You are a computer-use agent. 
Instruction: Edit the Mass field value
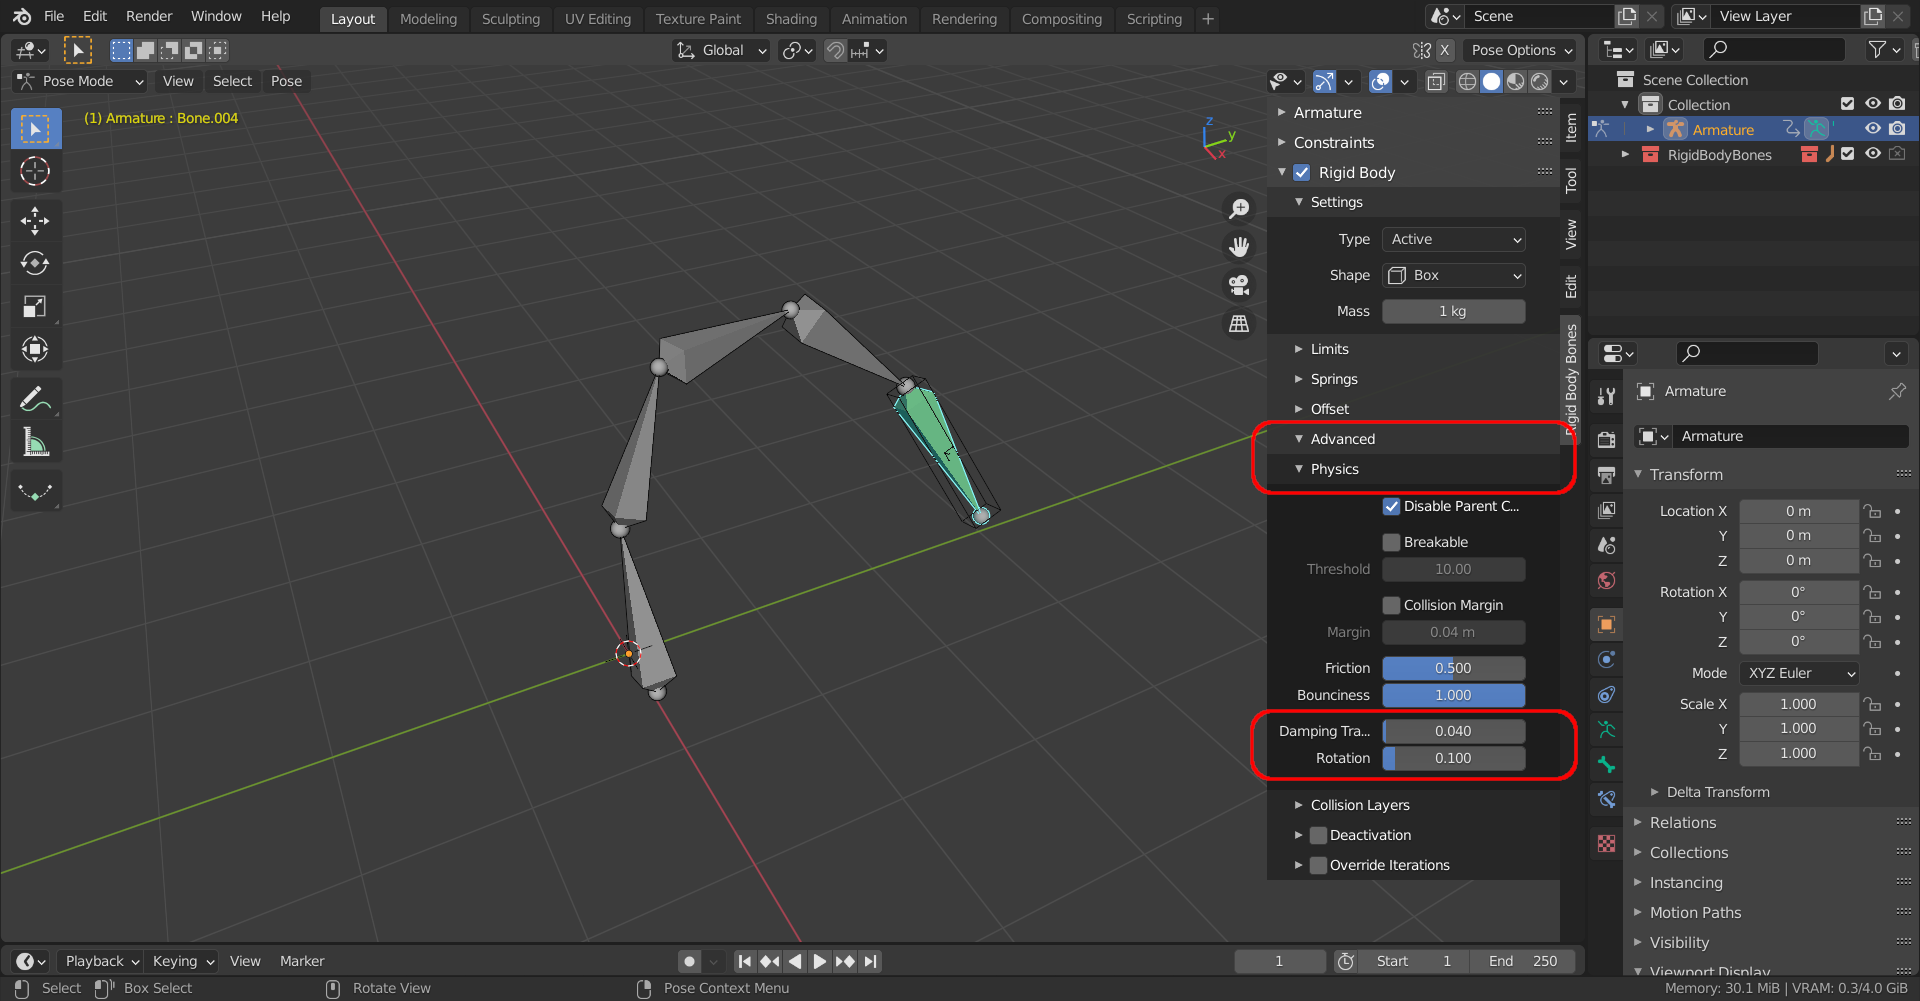point(1453,311)
